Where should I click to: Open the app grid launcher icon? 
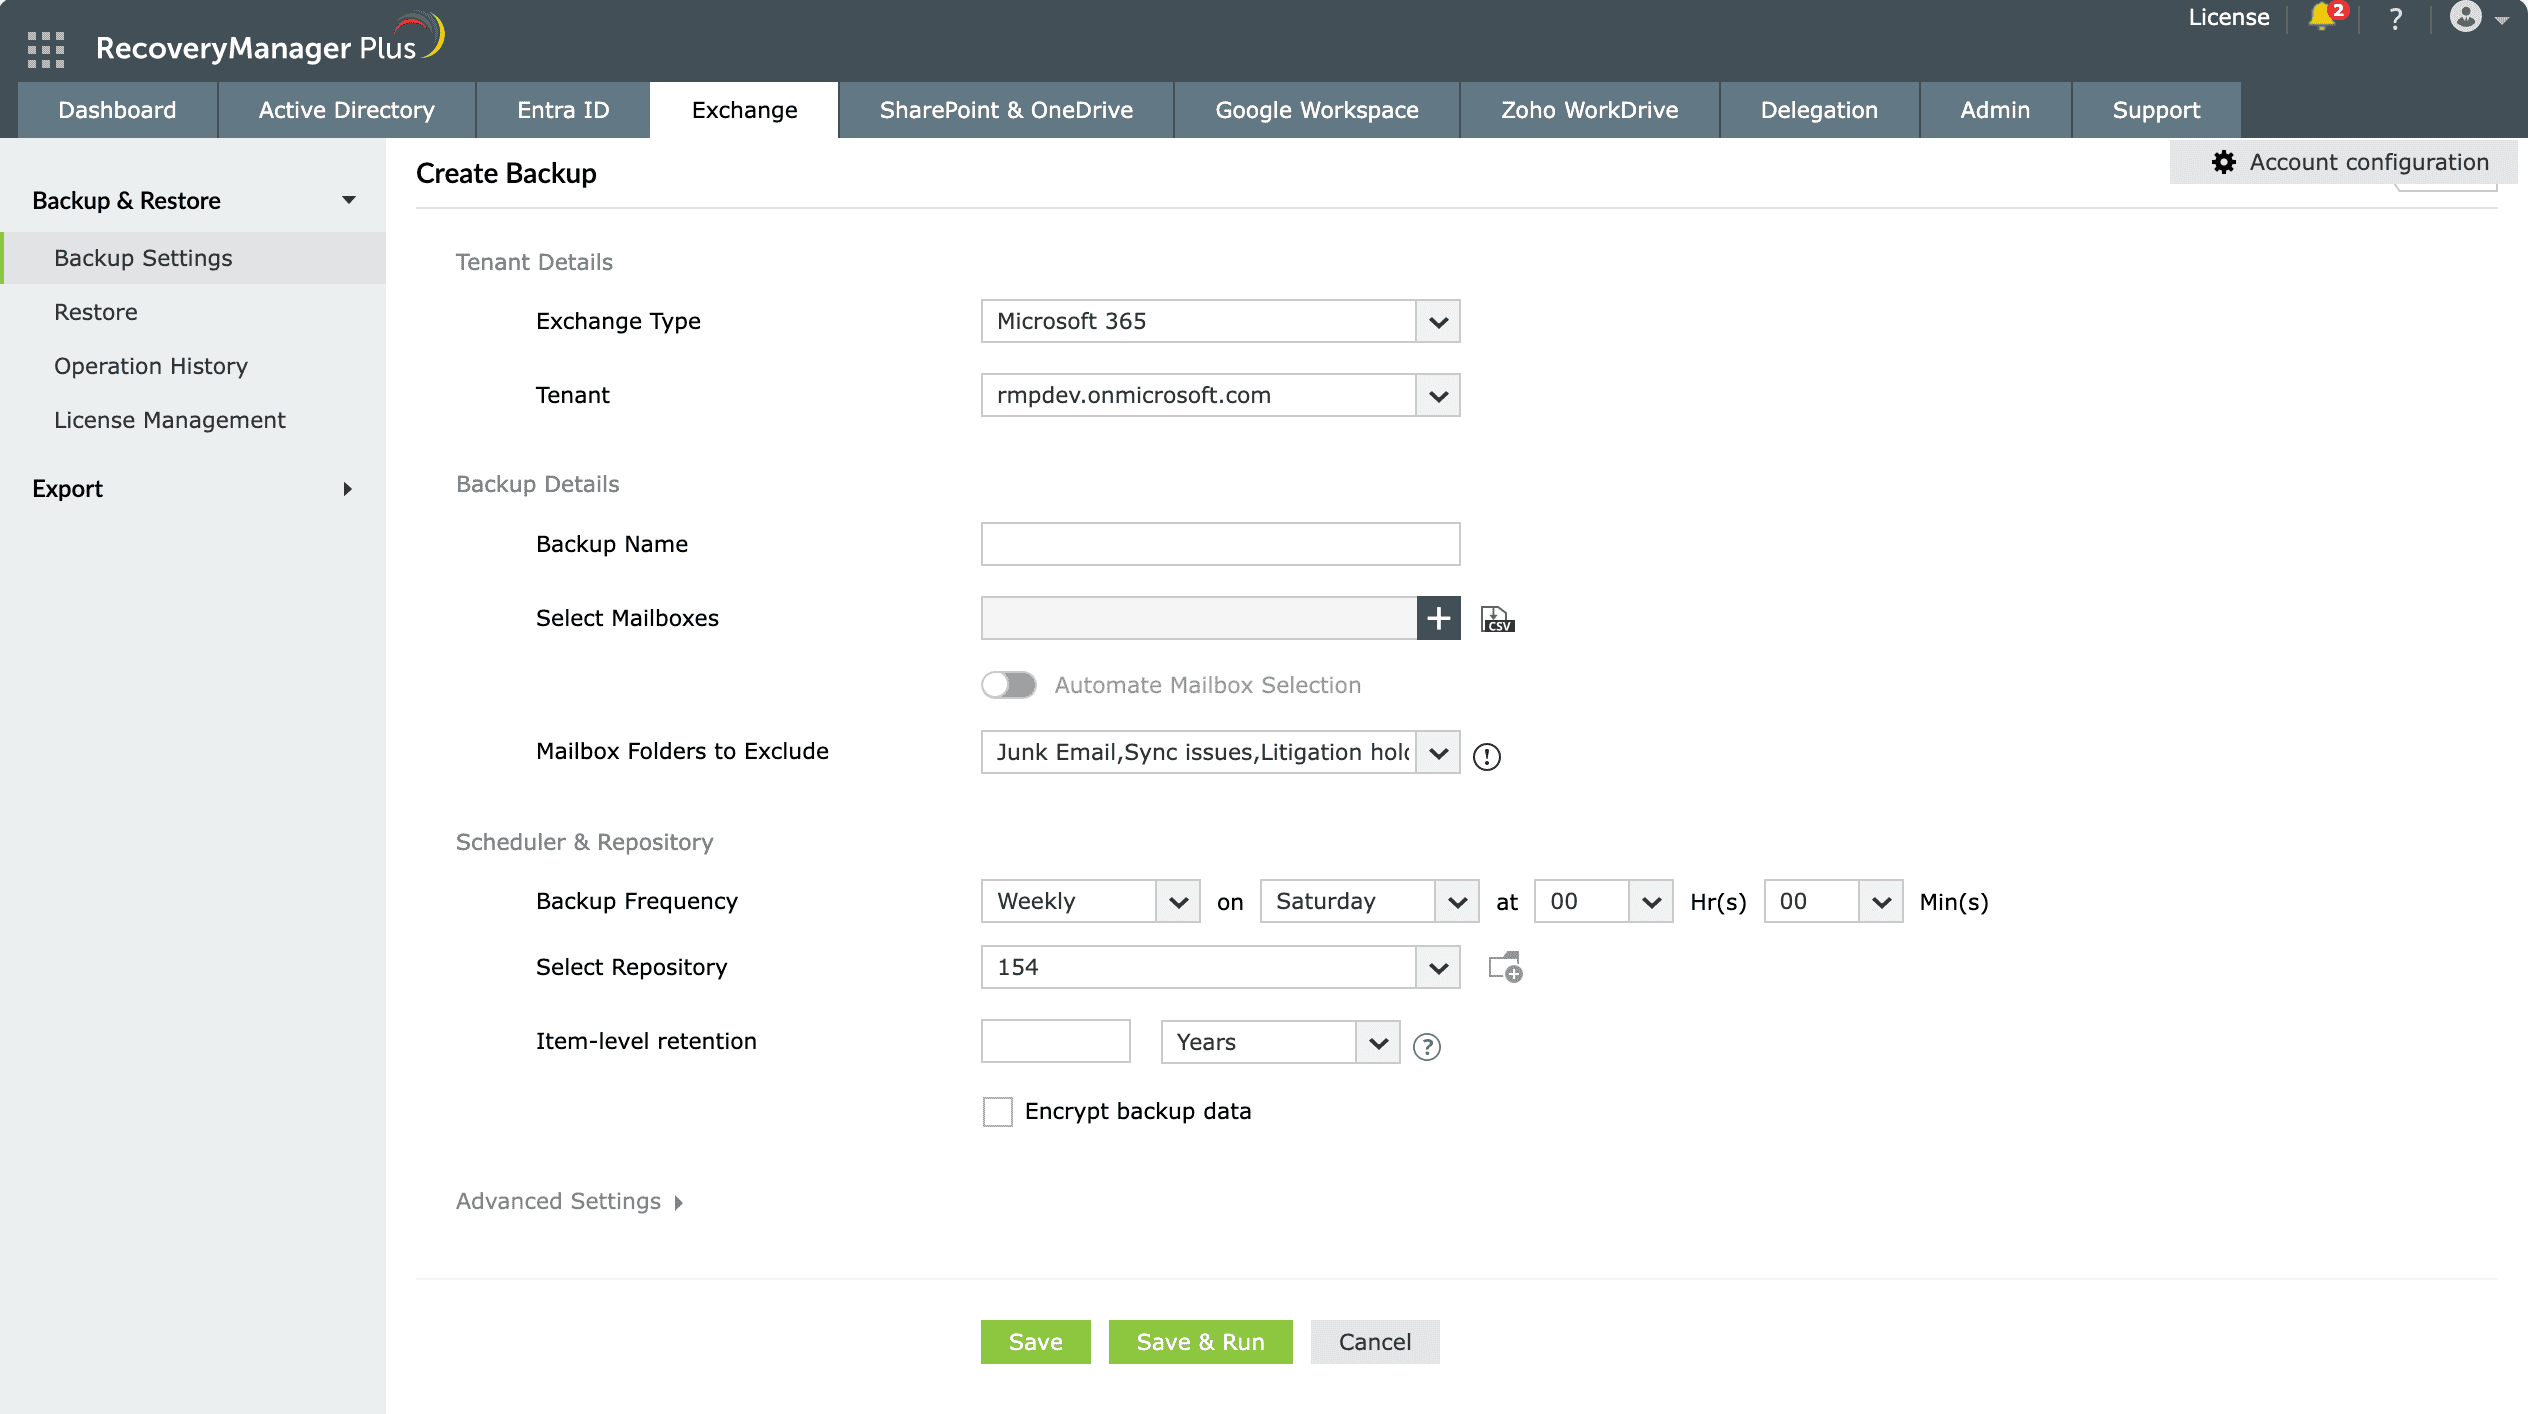(x=46, y=48)
